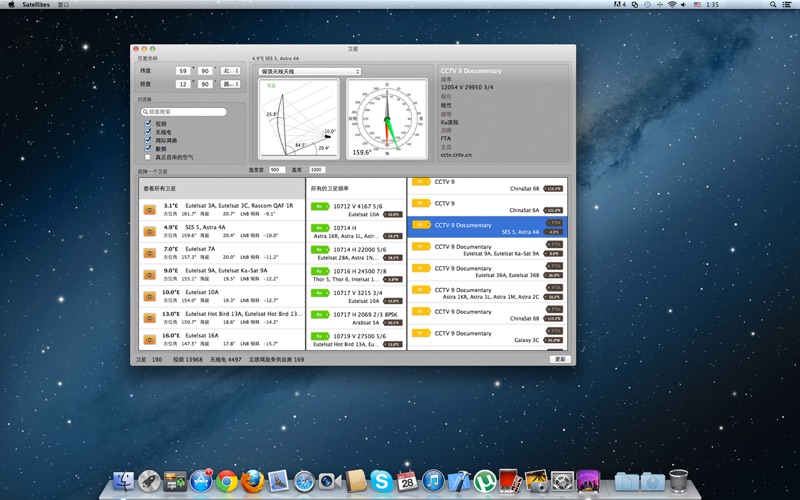Open Launchpad from the dock
This screenshot has height=500, width=800.
(x=149, y=481)
